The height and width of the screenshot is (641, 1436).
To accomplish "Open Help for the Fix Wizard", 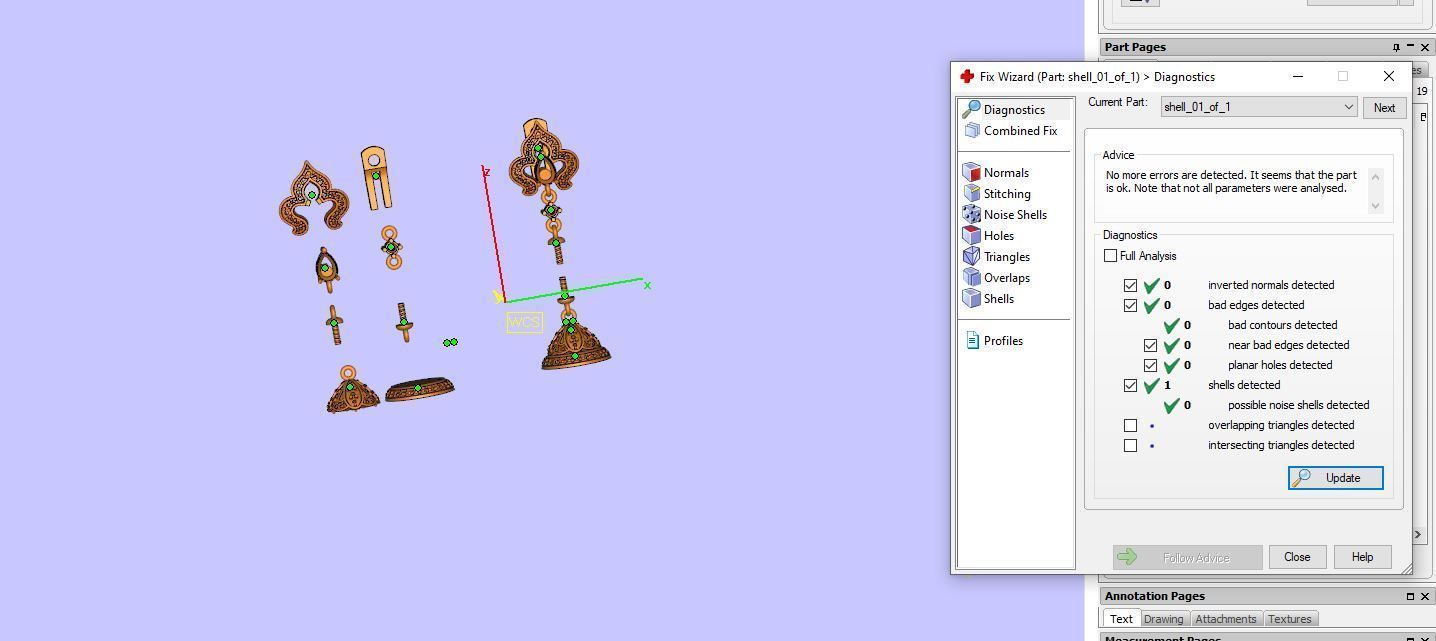I will pyautogui.click(x=1362, y=557).
